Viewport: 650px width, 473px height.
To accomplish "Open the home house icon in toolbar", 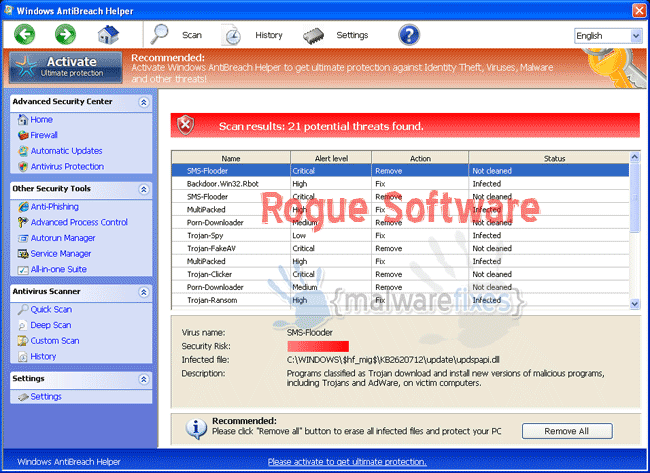I will pos(108,34).
